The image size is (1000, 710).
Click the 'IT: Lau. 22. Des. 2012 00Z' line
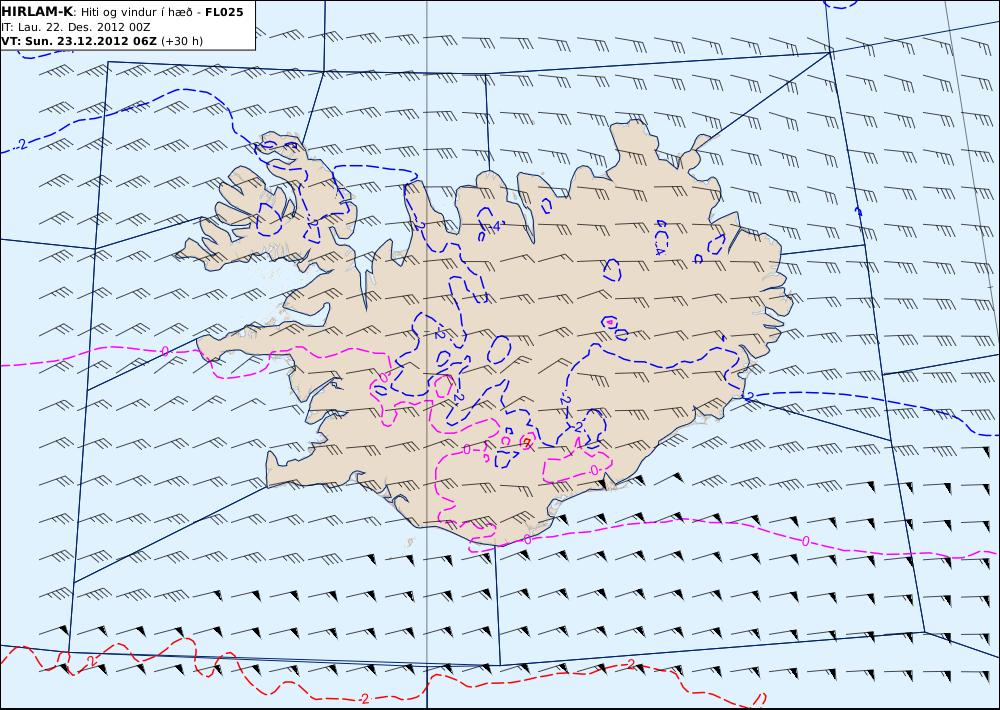click(x=75, y=27)
